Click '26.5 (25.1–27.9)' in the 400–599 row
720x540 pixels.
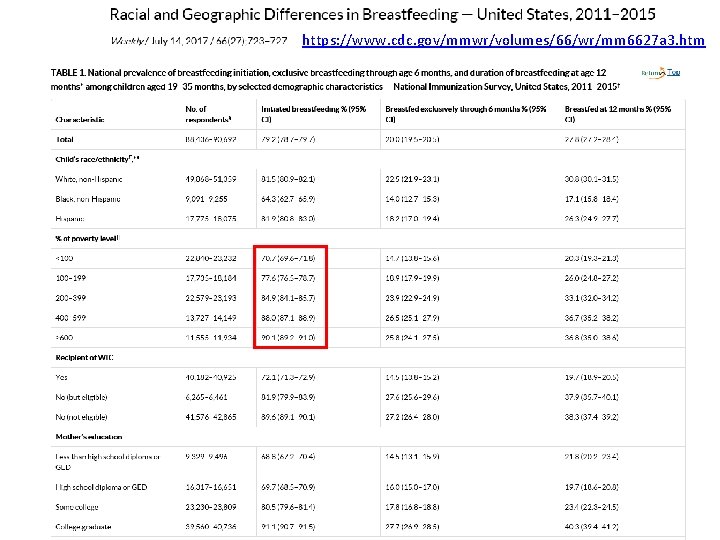pos(412,318)
